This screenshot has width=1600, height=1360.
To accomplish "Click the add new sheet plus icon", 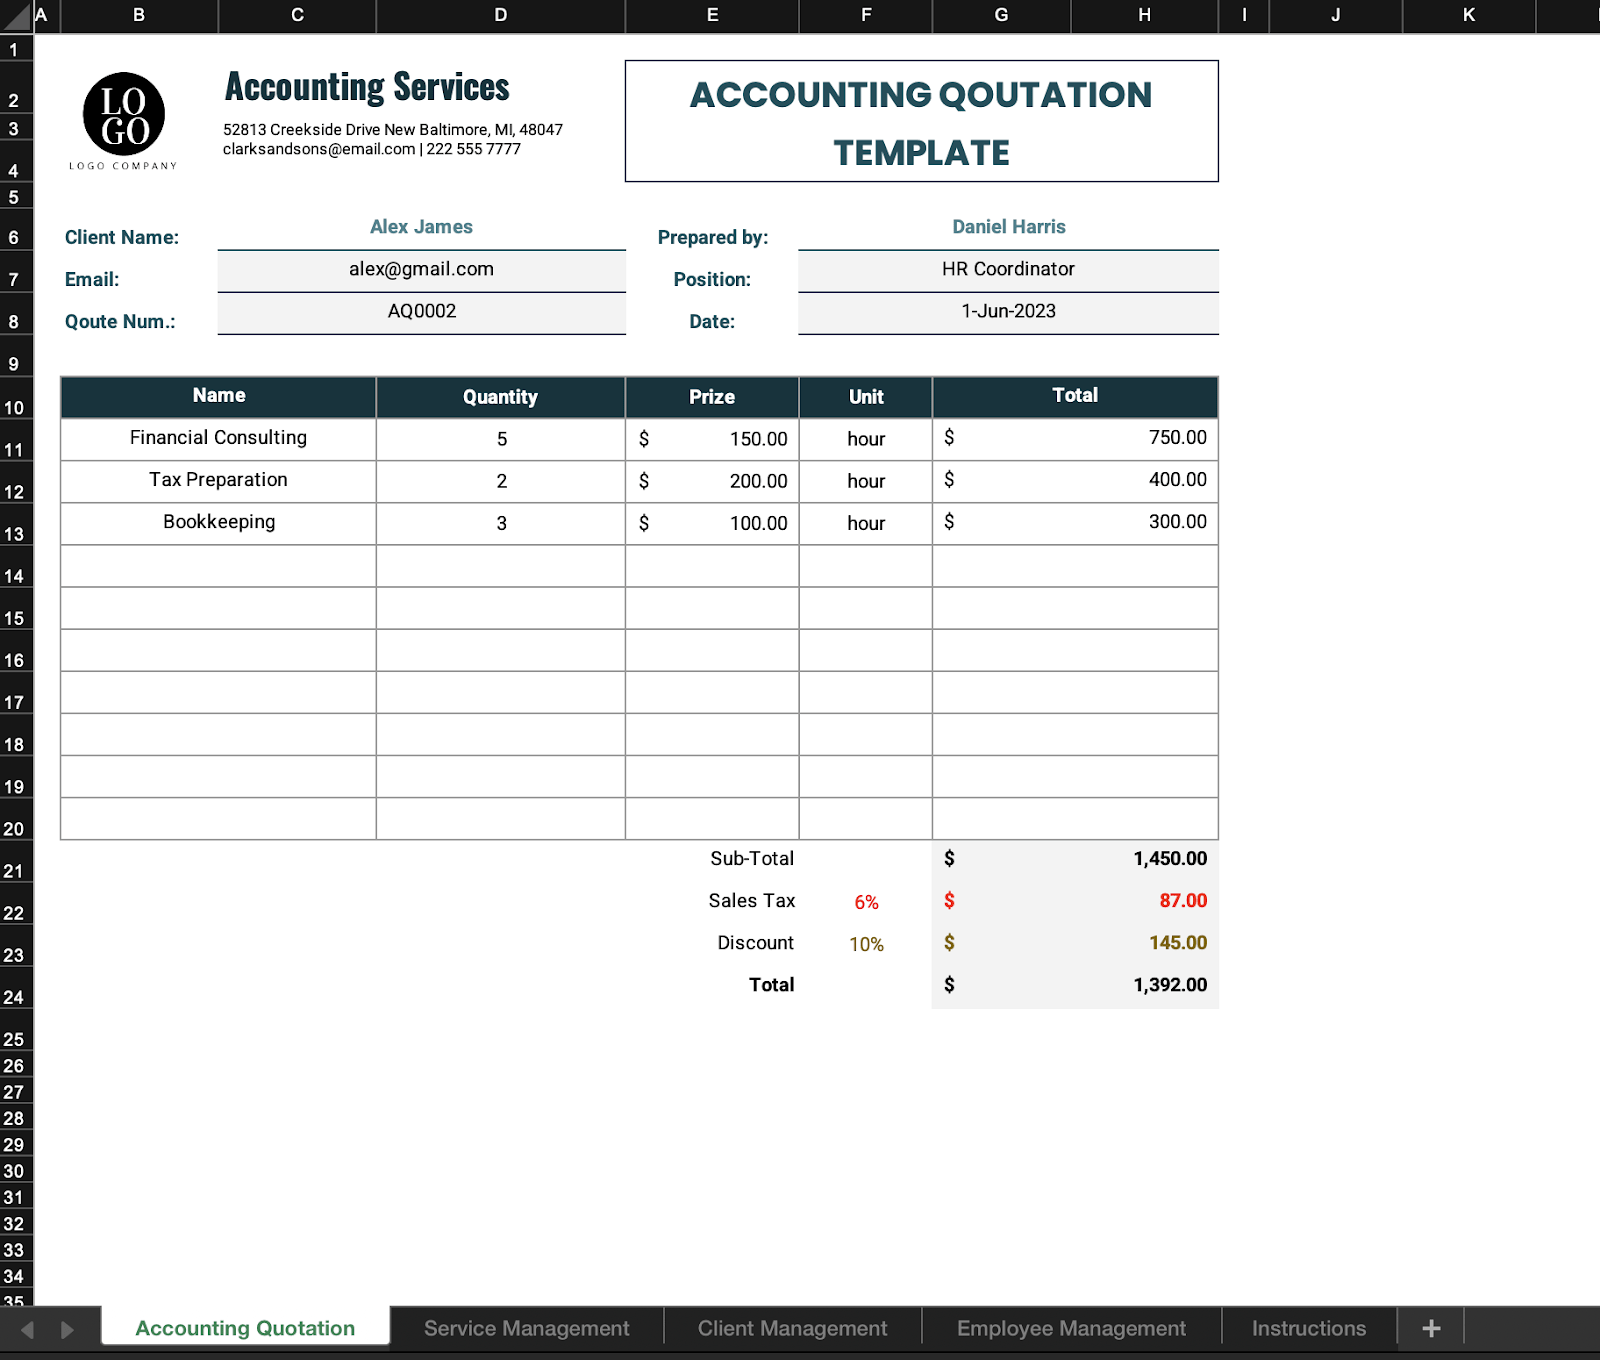I will [1429, 1327].
